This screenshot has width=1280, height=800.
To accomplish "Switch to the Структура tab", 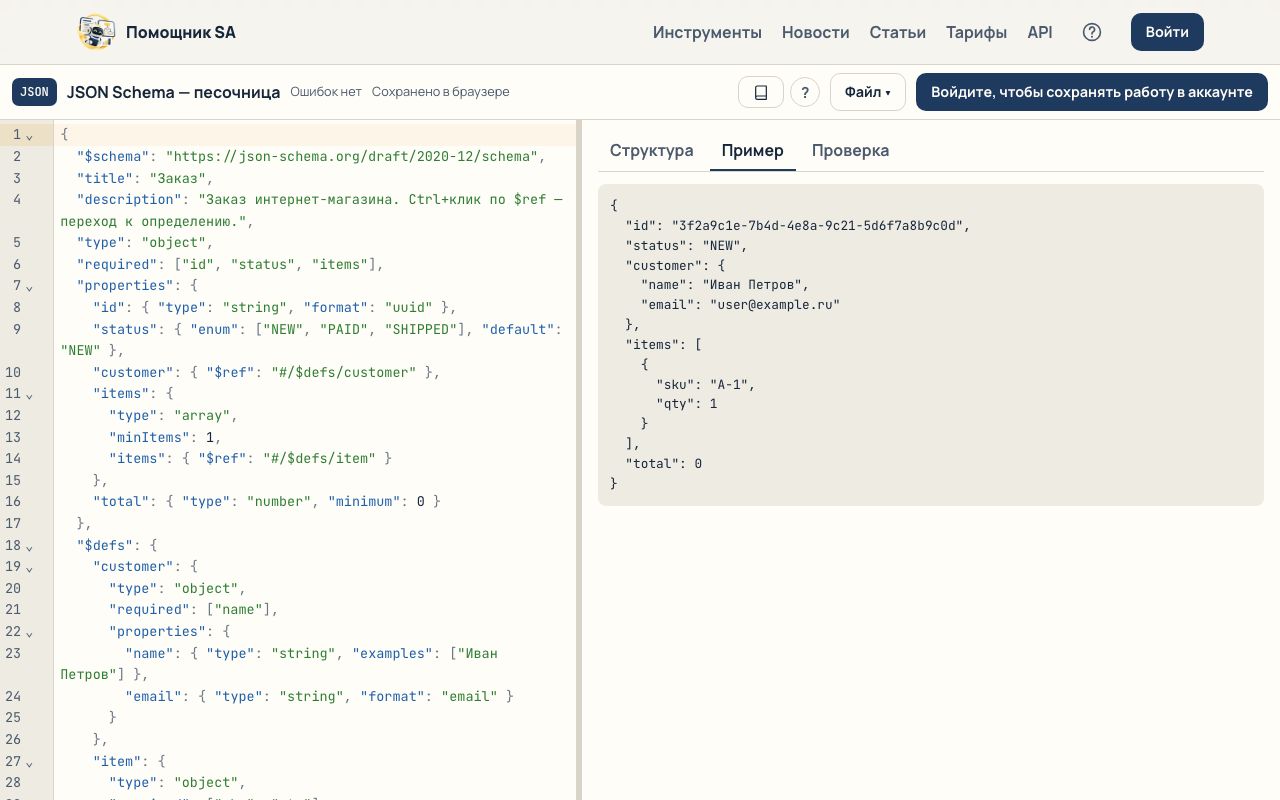I will (x=652, y=150).
